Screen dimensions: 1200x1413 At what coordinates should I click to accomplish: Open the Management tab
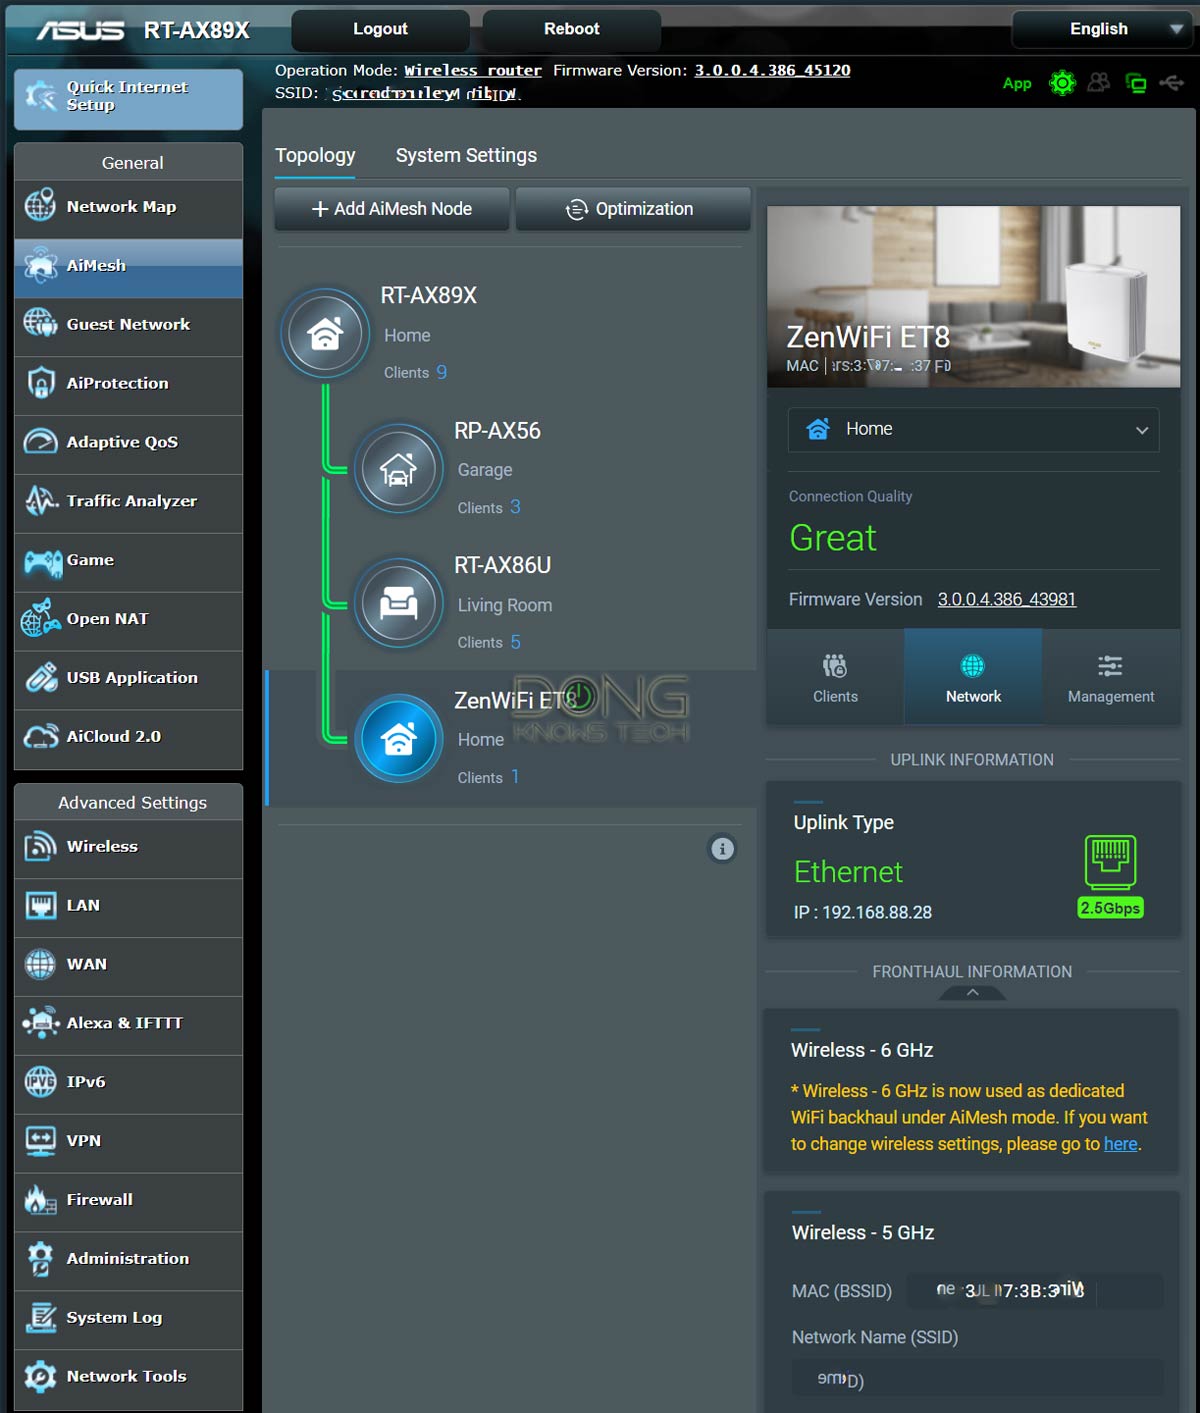1110,678
